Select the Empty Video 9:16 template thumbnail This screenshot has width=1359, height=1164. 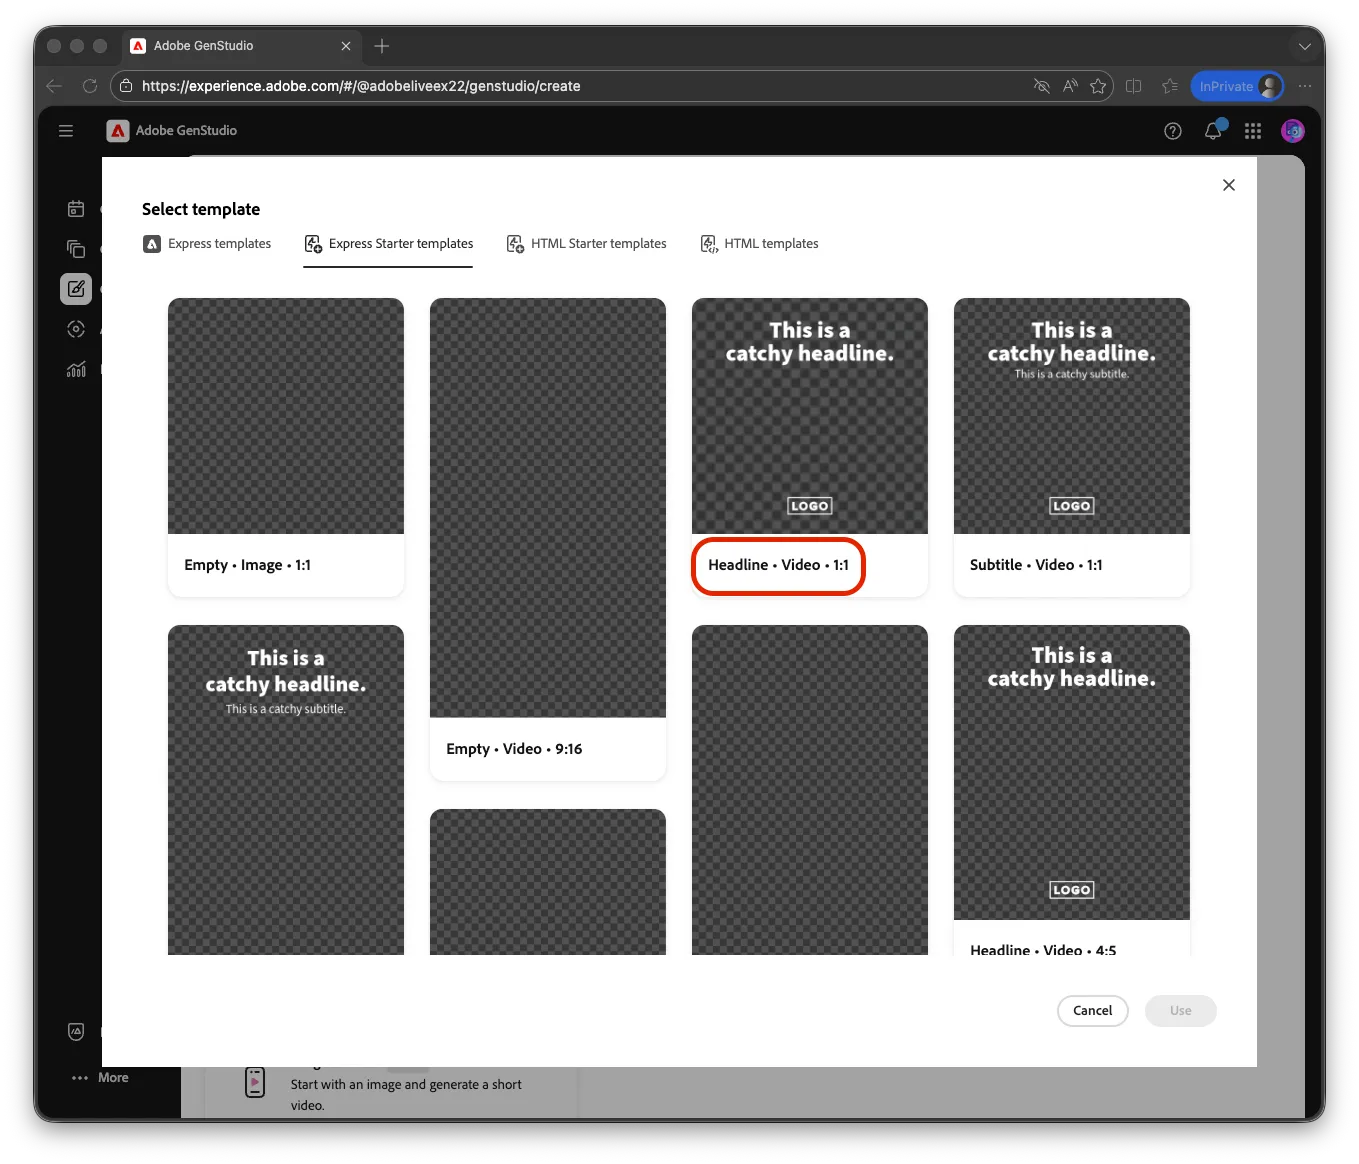coord(548,508)
